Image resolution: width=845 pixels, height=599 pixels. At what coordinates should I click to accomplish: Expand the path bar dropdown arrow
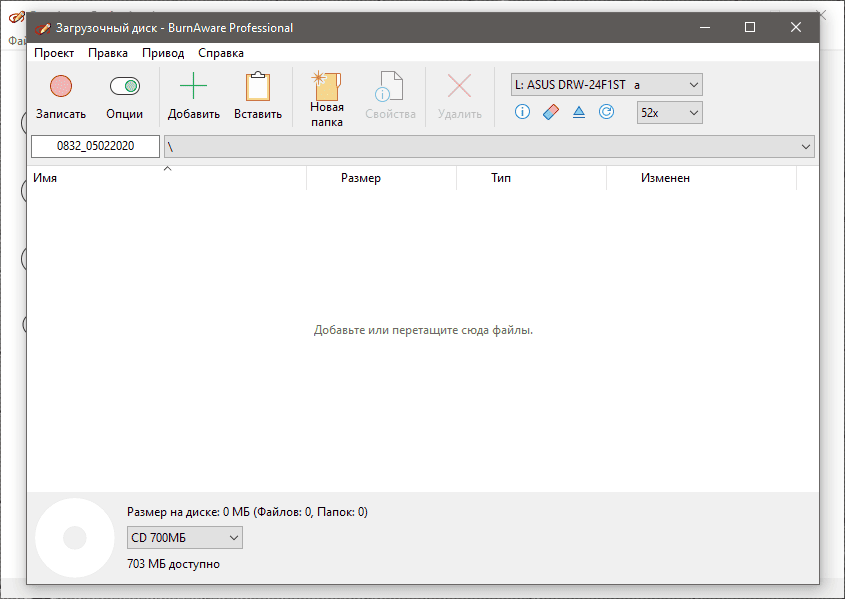(806, 147)
